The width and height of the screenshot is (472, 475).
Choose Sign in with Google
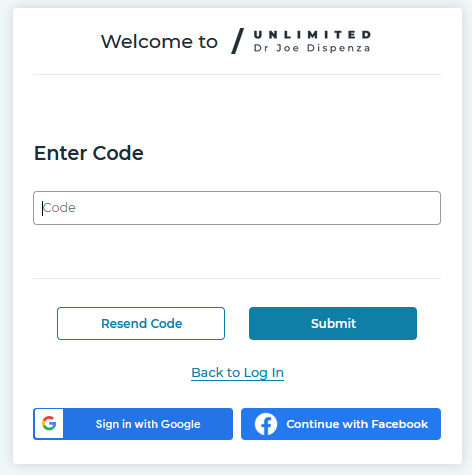[x=133, y=424]
